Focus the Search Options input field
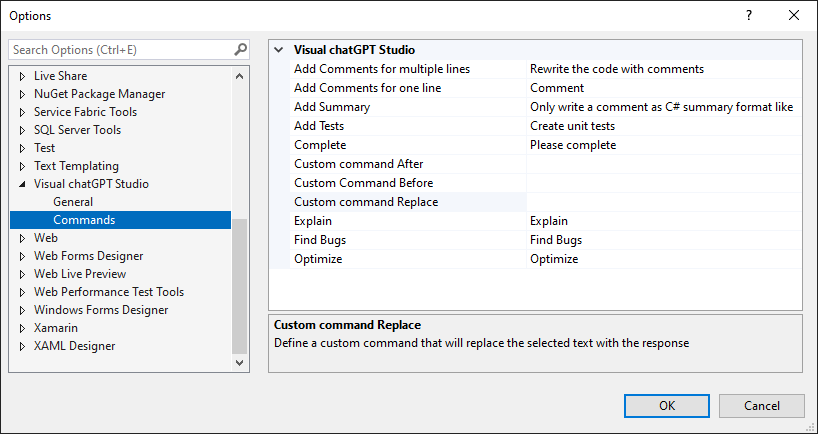Image resolution: width=818 pixels, height=434 pixels. coord(120,49)
